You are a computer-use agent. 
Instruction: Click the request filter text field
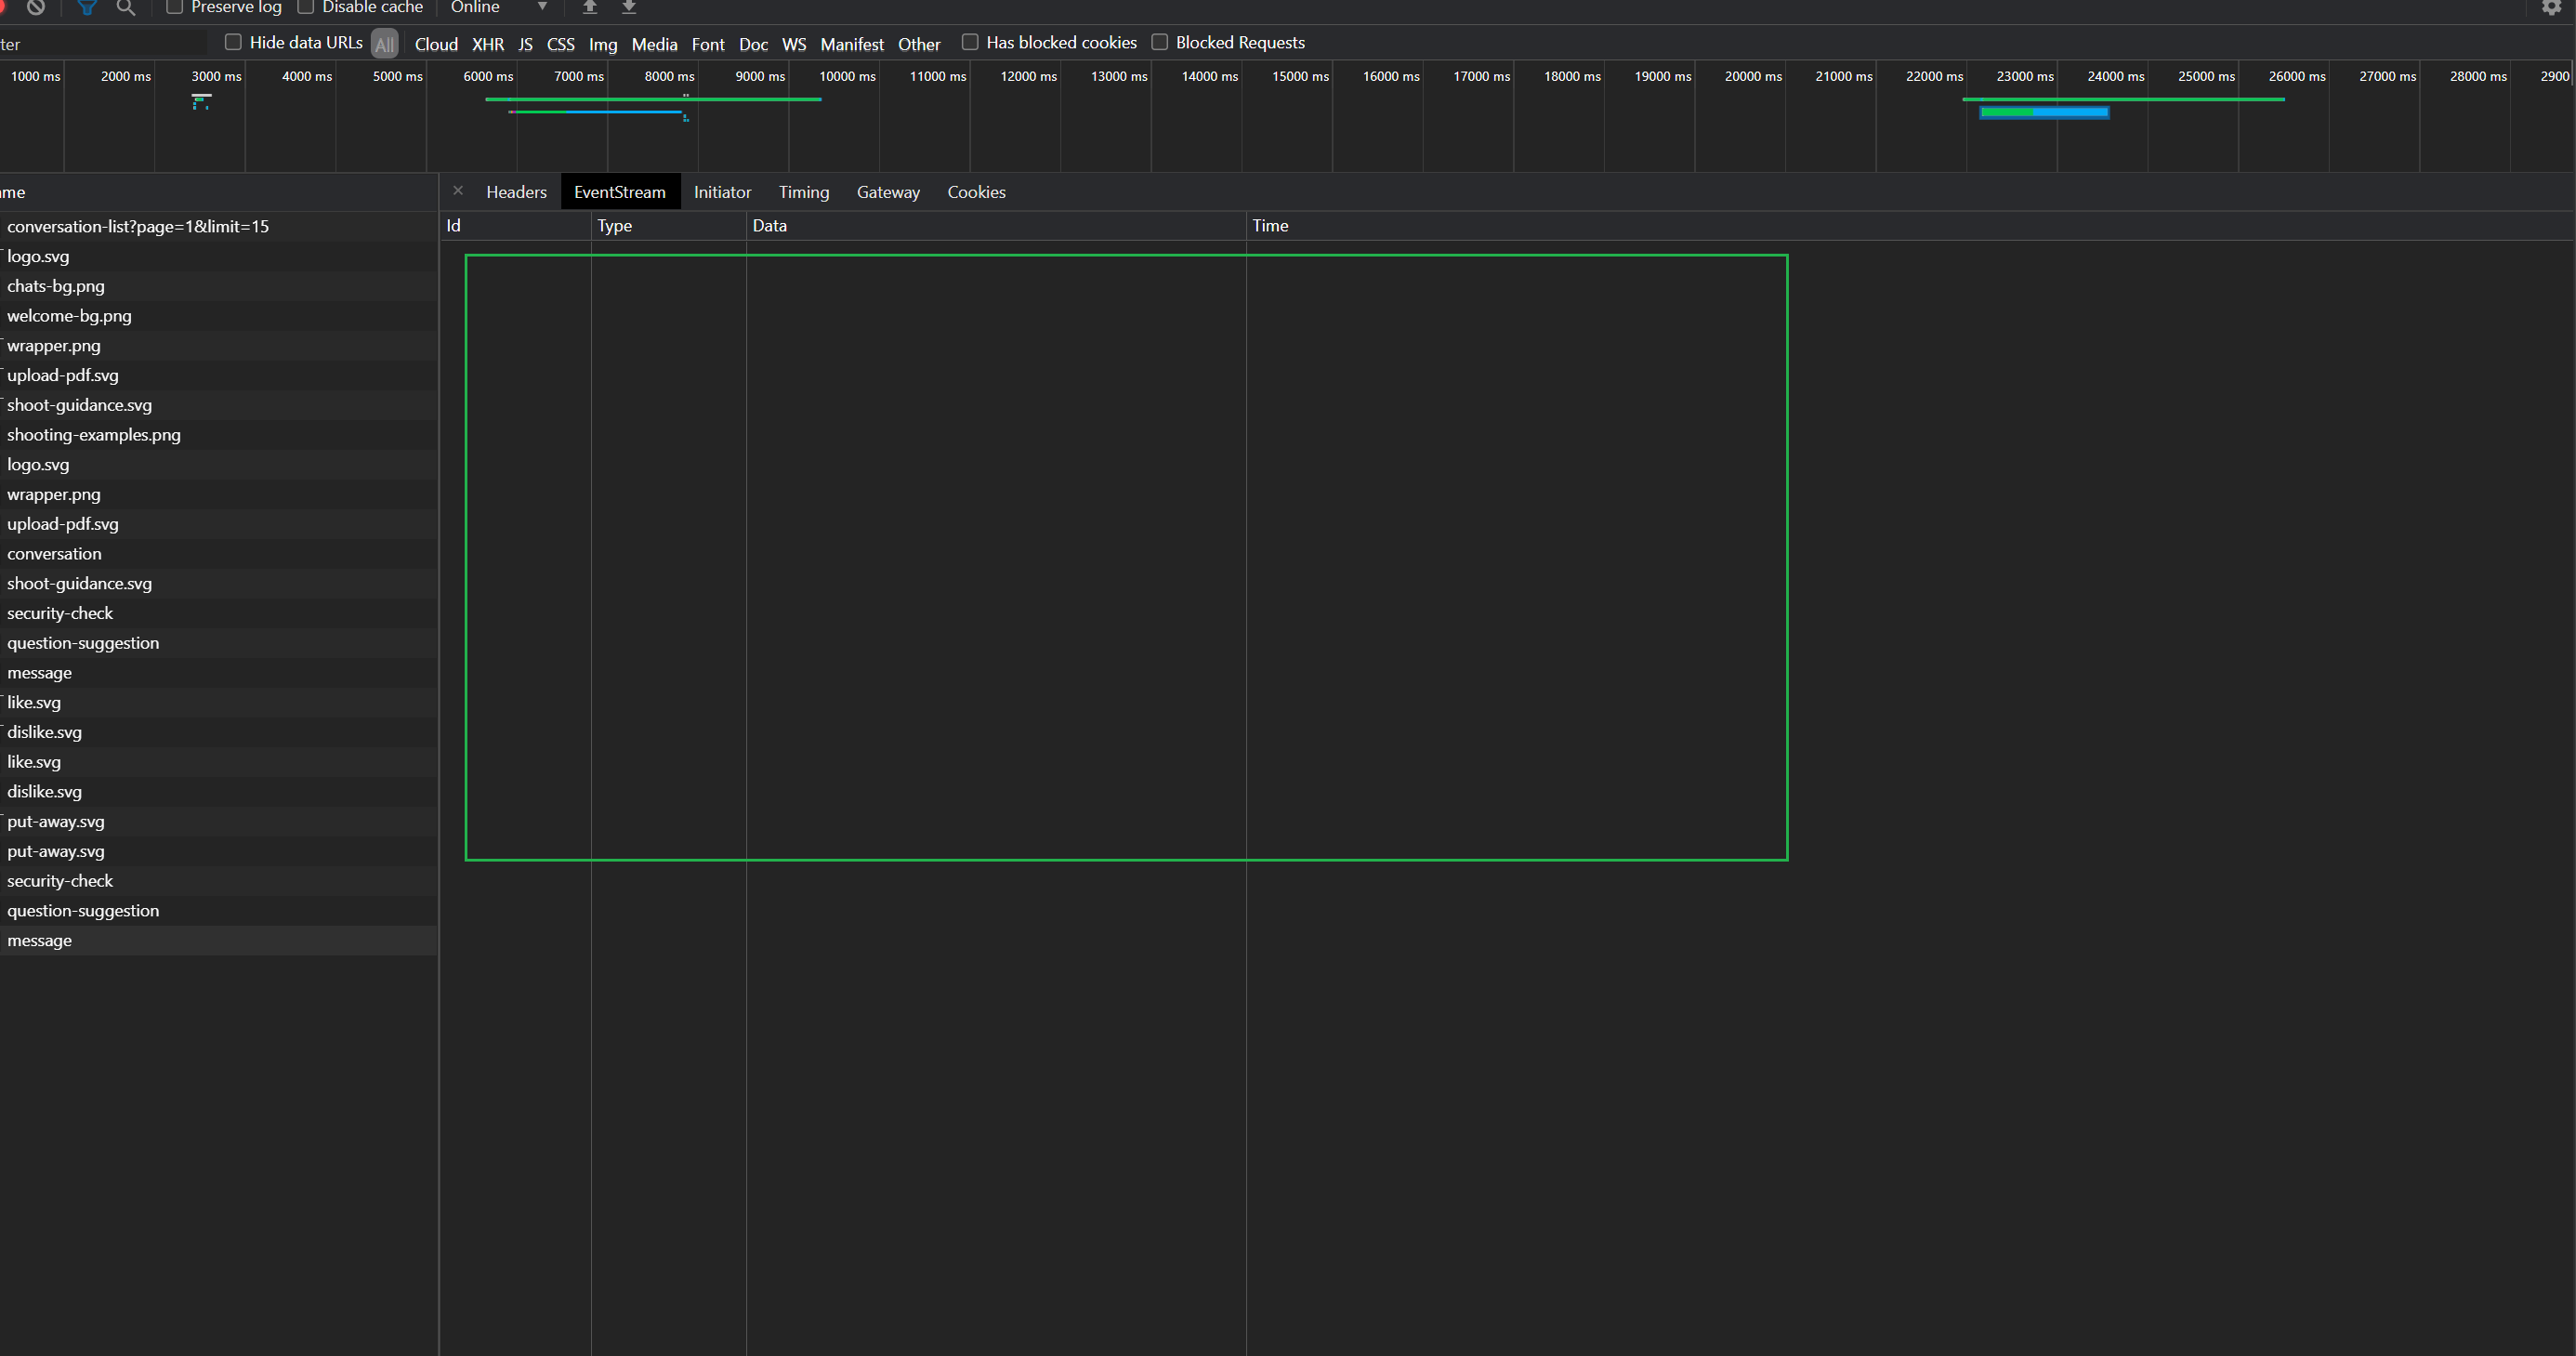tap(100, 44)
